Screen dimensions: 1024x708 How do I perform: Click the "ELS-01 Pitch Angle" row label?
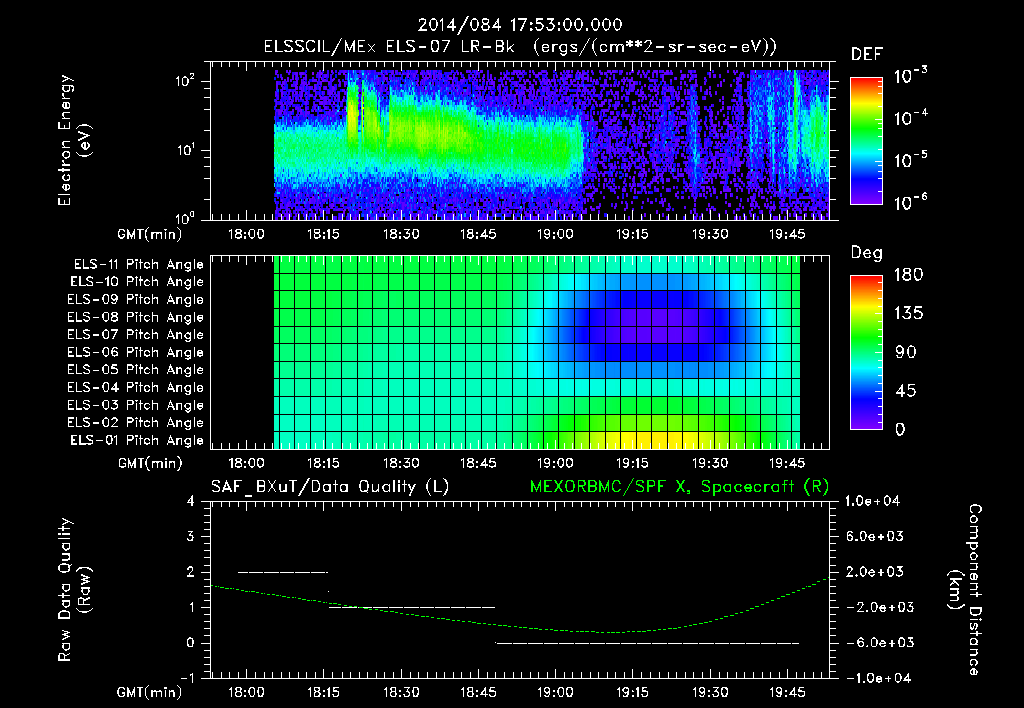tap(137, 440)
